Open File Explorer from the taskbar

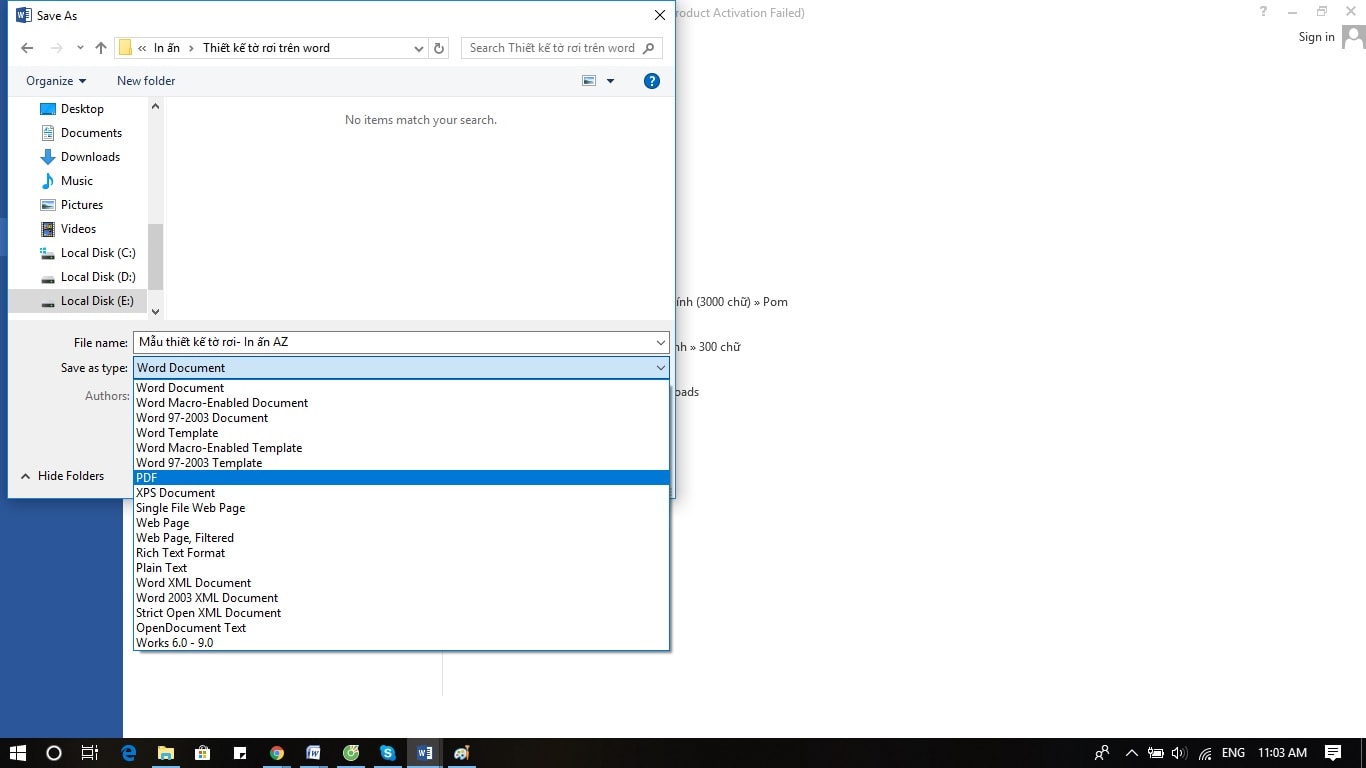165,753
